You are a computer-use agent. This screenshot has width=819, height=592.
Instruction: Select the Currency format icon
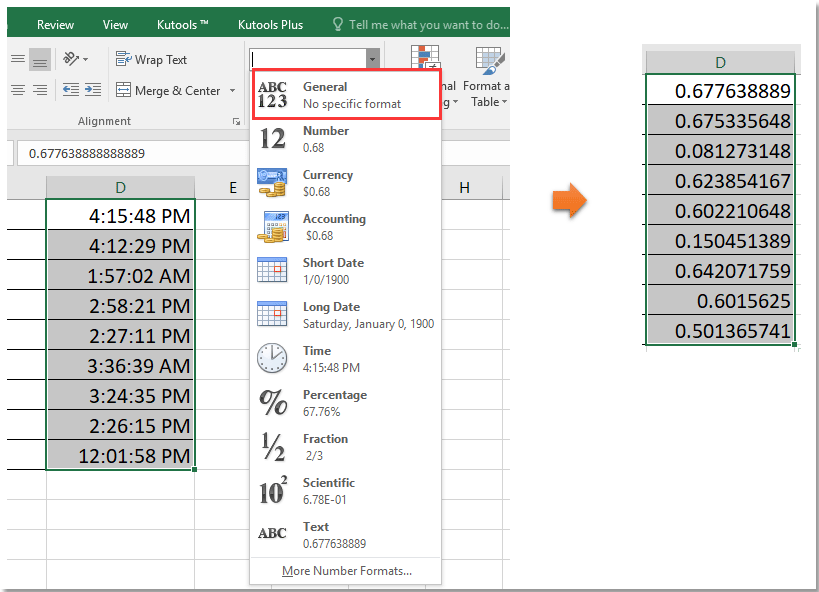click(x=272, y=181)
